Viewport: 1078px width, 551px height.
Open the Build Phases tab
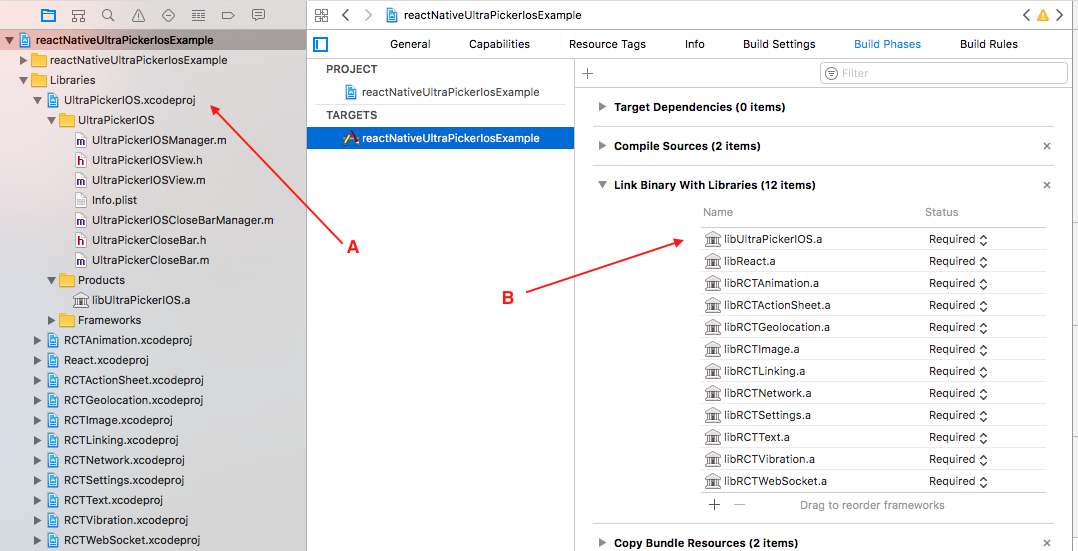[x=887, y=44]
